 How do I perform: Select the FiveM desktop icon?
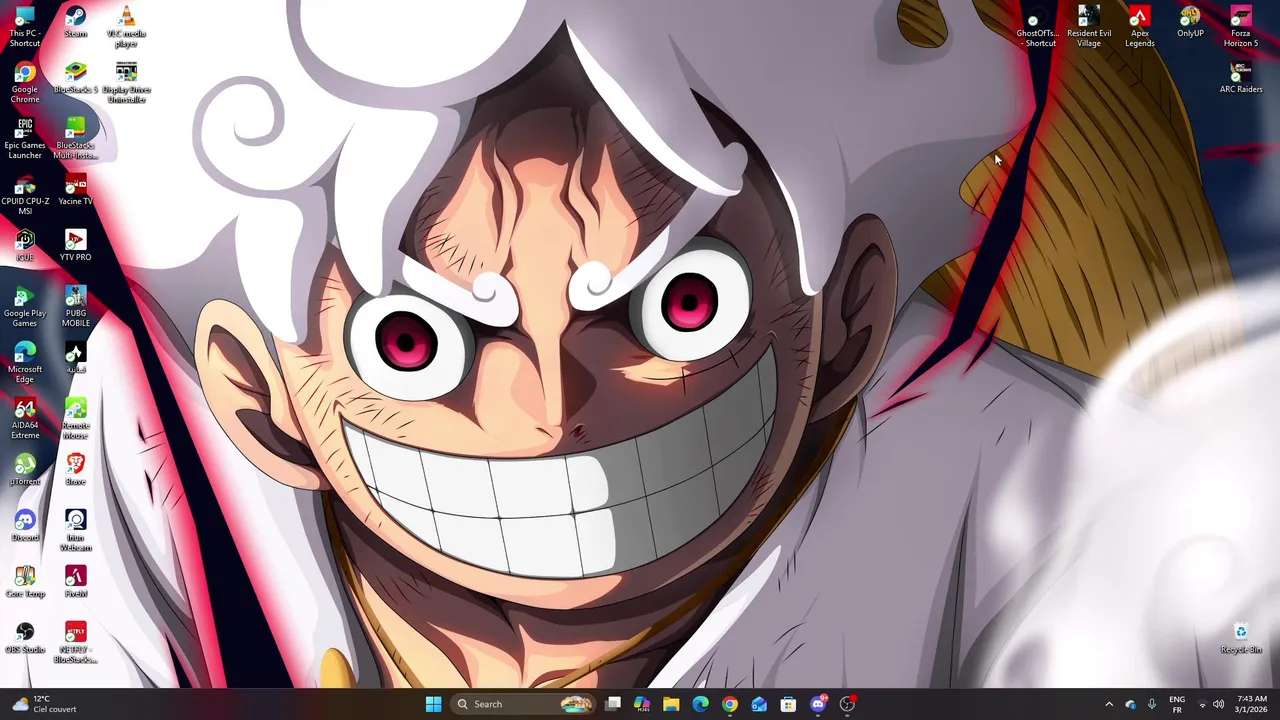tap(75, 582)
